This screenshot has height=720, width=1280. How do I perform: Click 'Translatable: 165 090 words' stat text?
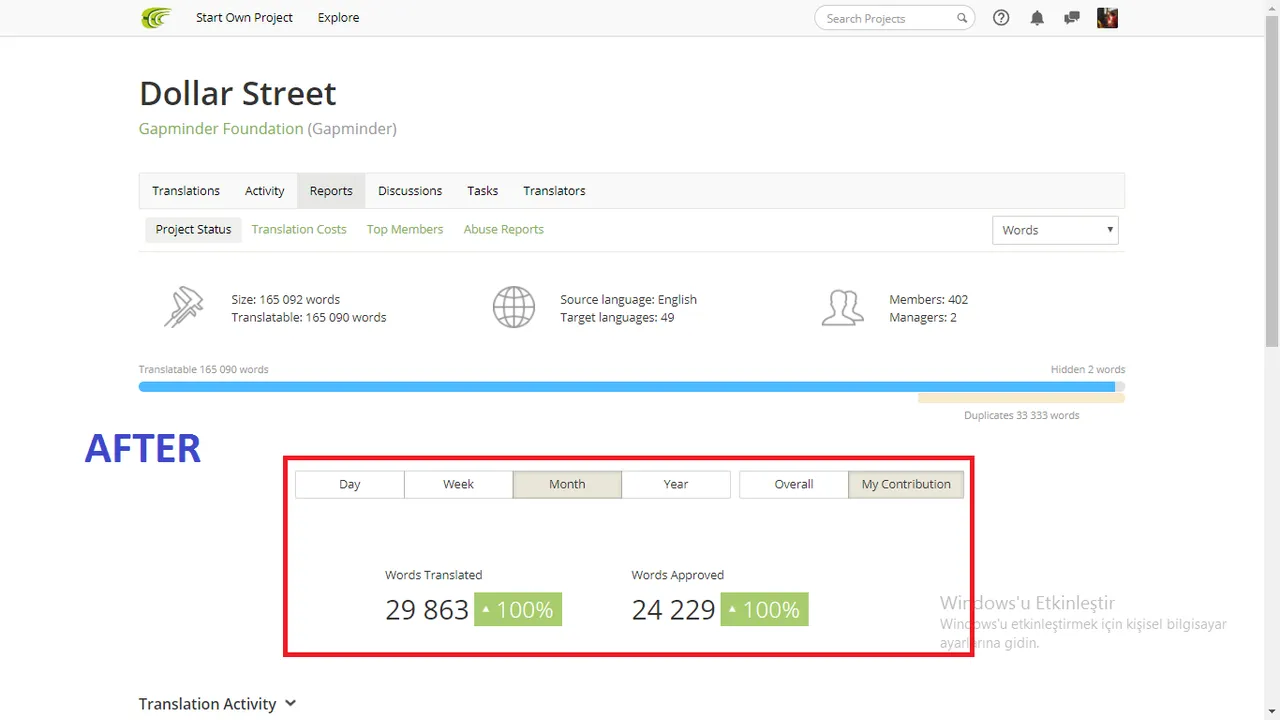(x=309, y=318)
